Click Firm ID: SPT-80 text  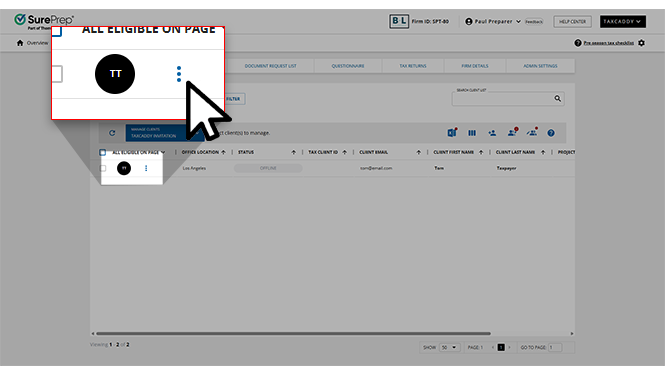[430, 21]
